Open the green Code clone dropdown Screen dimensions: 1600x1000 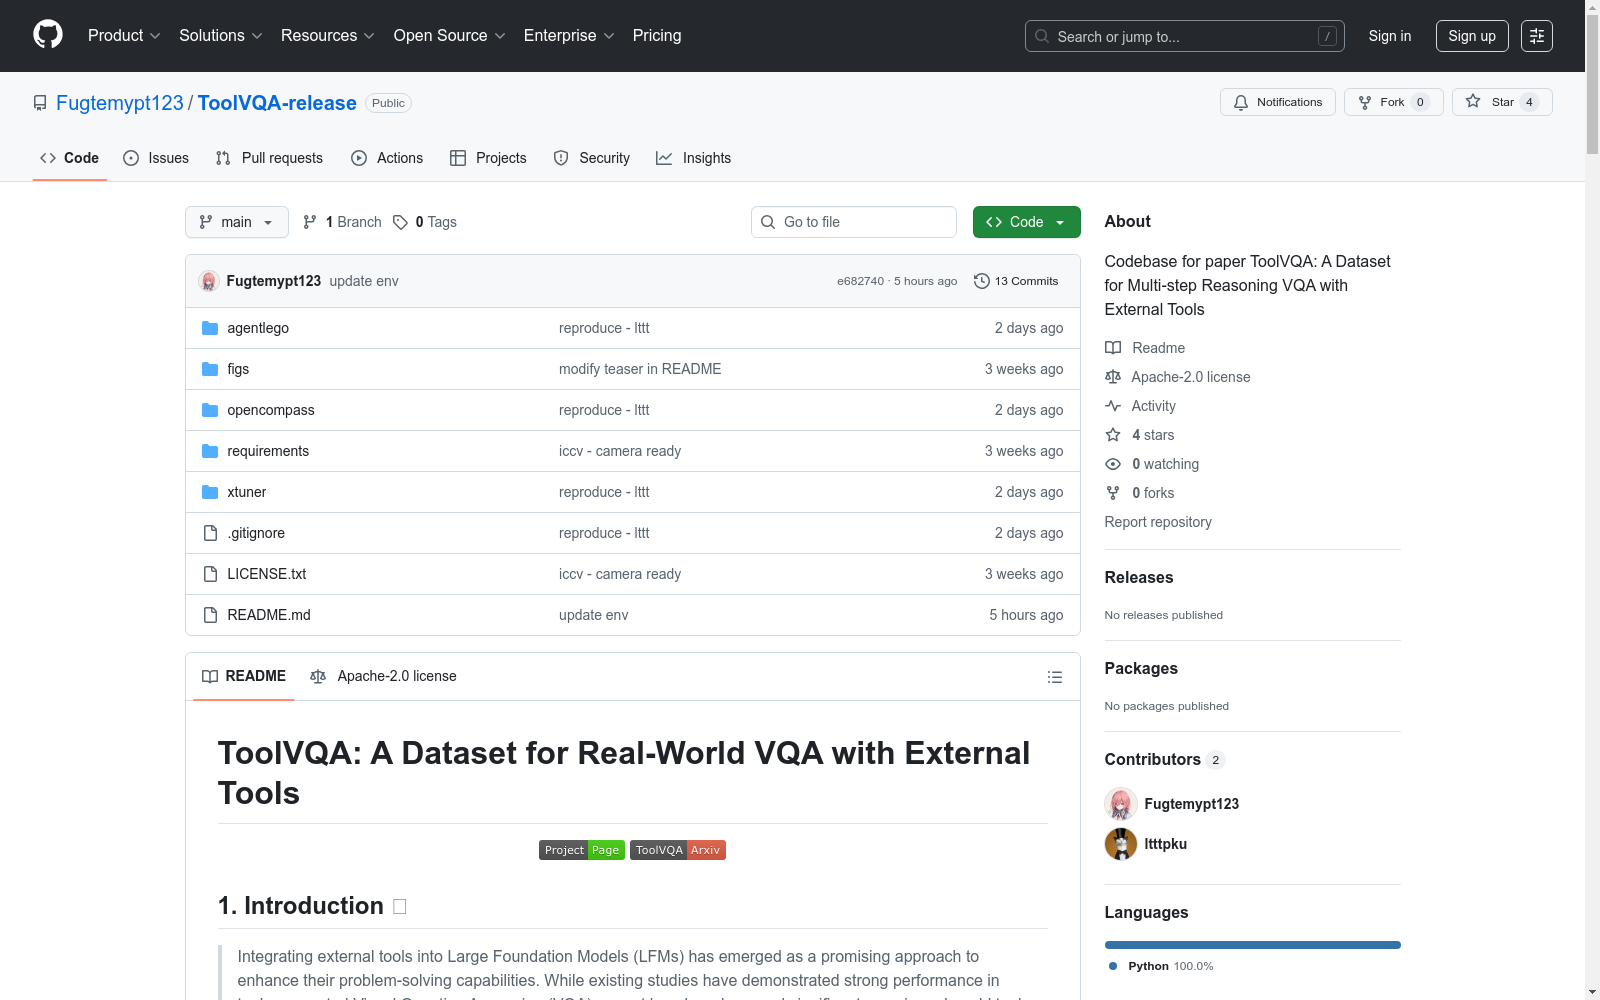1027,222
